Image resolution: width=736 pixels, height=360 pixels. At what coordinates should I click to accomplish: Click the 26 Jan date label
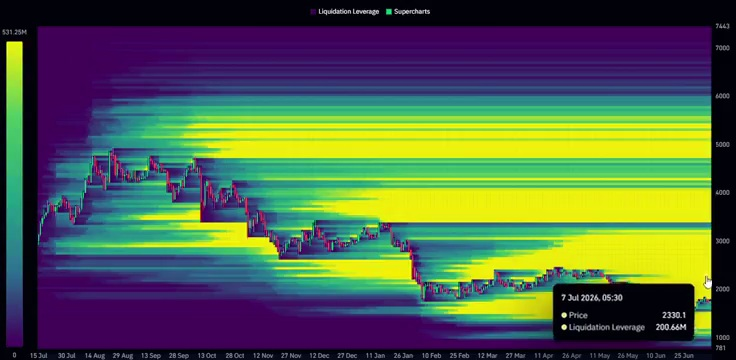click(403, 355)
